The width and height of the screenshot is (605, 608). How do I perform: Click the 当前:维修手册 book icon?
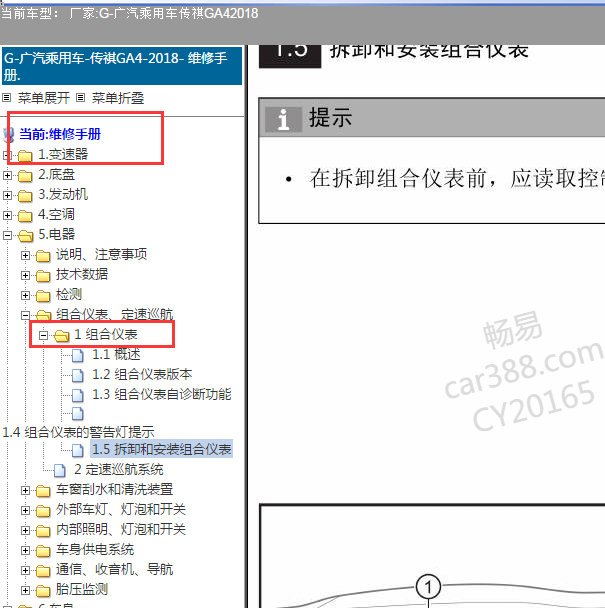(x=9, y=135)
